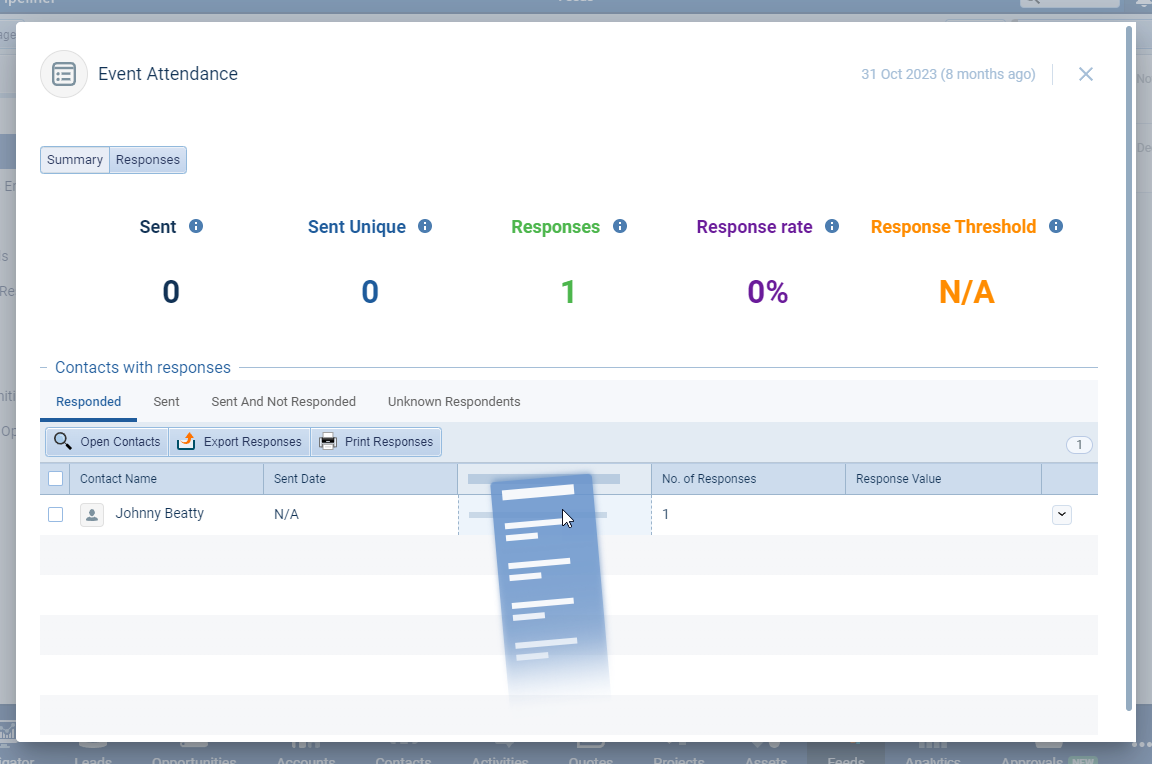Click the info icon next to Sent

coord(196,226)
